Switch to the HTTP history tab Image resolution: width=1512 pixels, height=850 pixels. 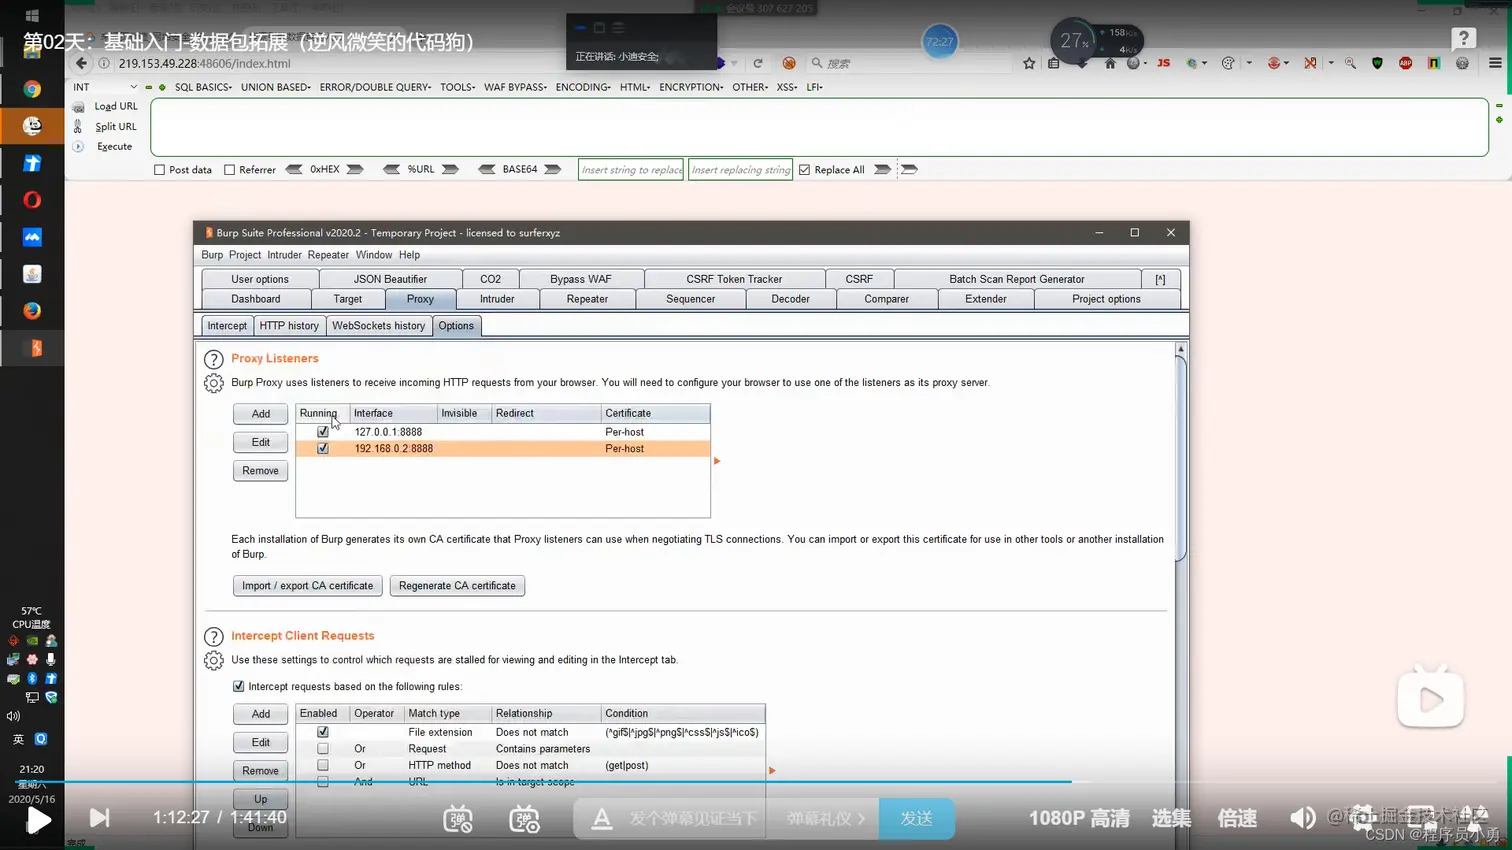(x=289, y=326)
